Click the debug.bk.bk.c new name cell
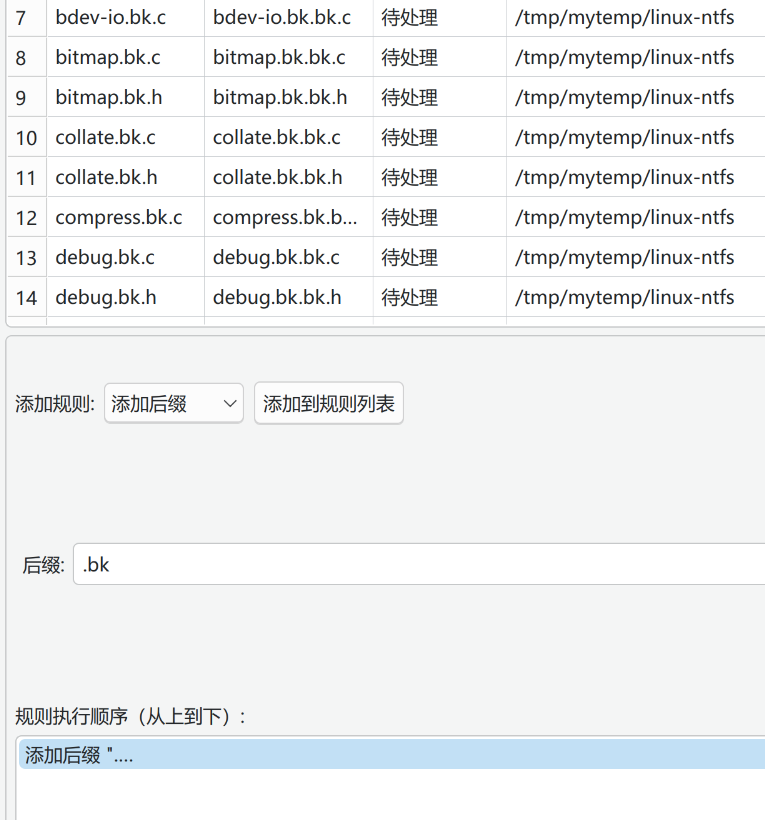This screenshot has height=820, width=765. 289,257
